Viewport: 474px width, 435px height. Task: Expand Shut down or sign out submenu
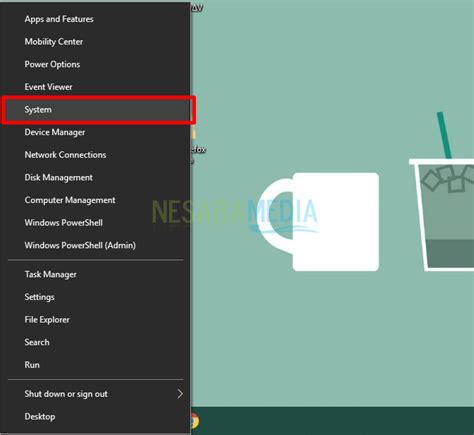pyautogui.click(x=95, y=394)
